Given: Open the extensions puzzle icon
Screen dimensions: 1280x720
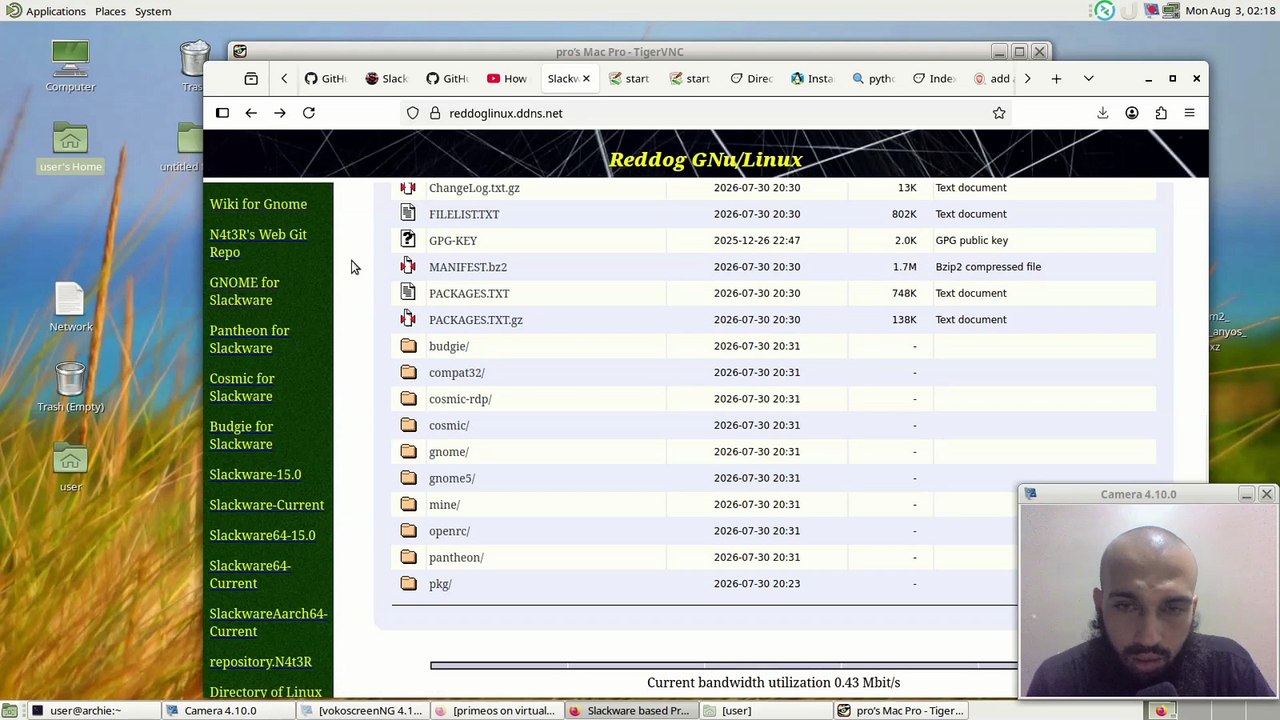Looking at the screenshot, I should coord(1161,113).
